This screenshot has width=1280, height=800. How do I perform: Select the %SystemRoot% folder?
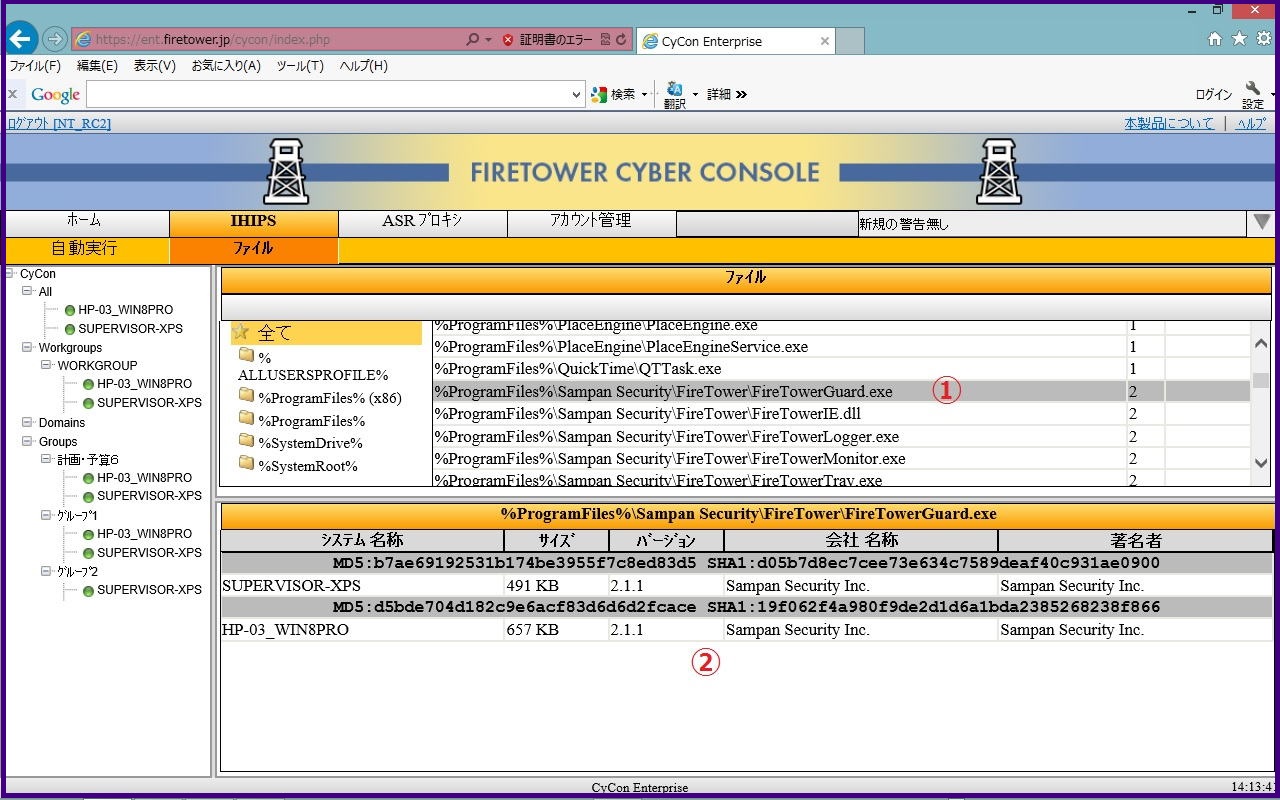(x=298, y=466)
